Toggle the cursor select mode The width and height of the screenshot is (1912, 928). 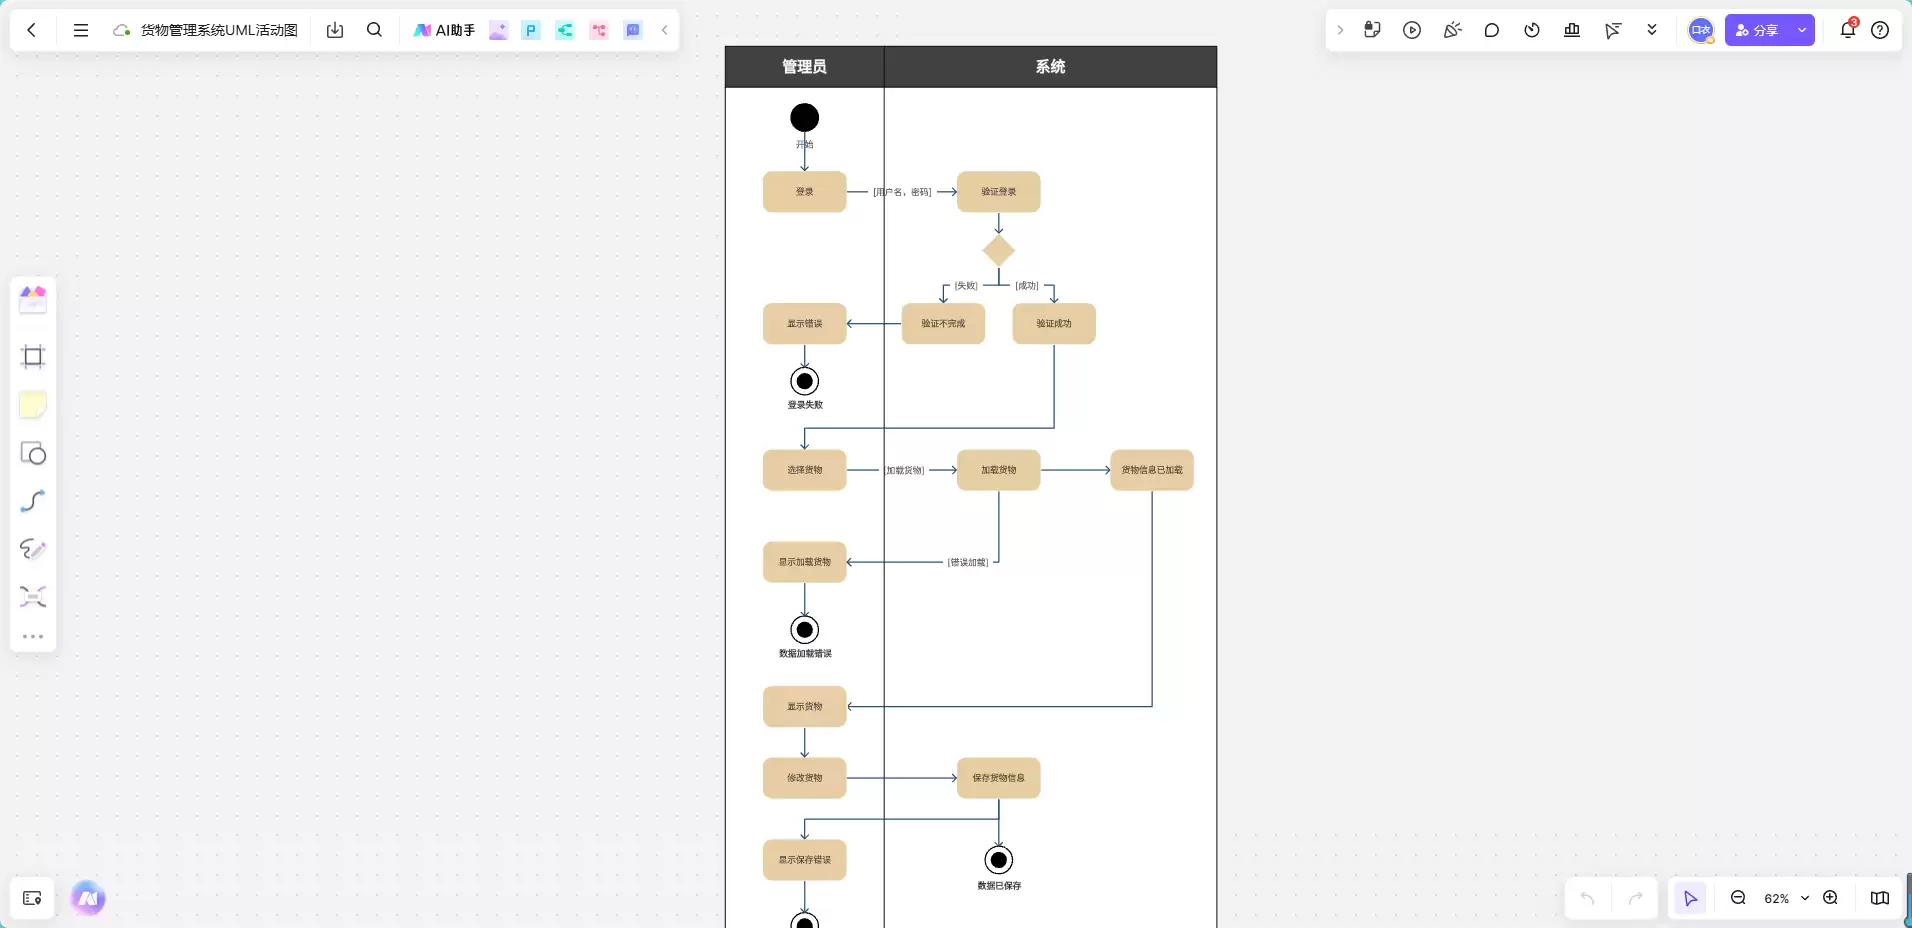(1690, 898)
